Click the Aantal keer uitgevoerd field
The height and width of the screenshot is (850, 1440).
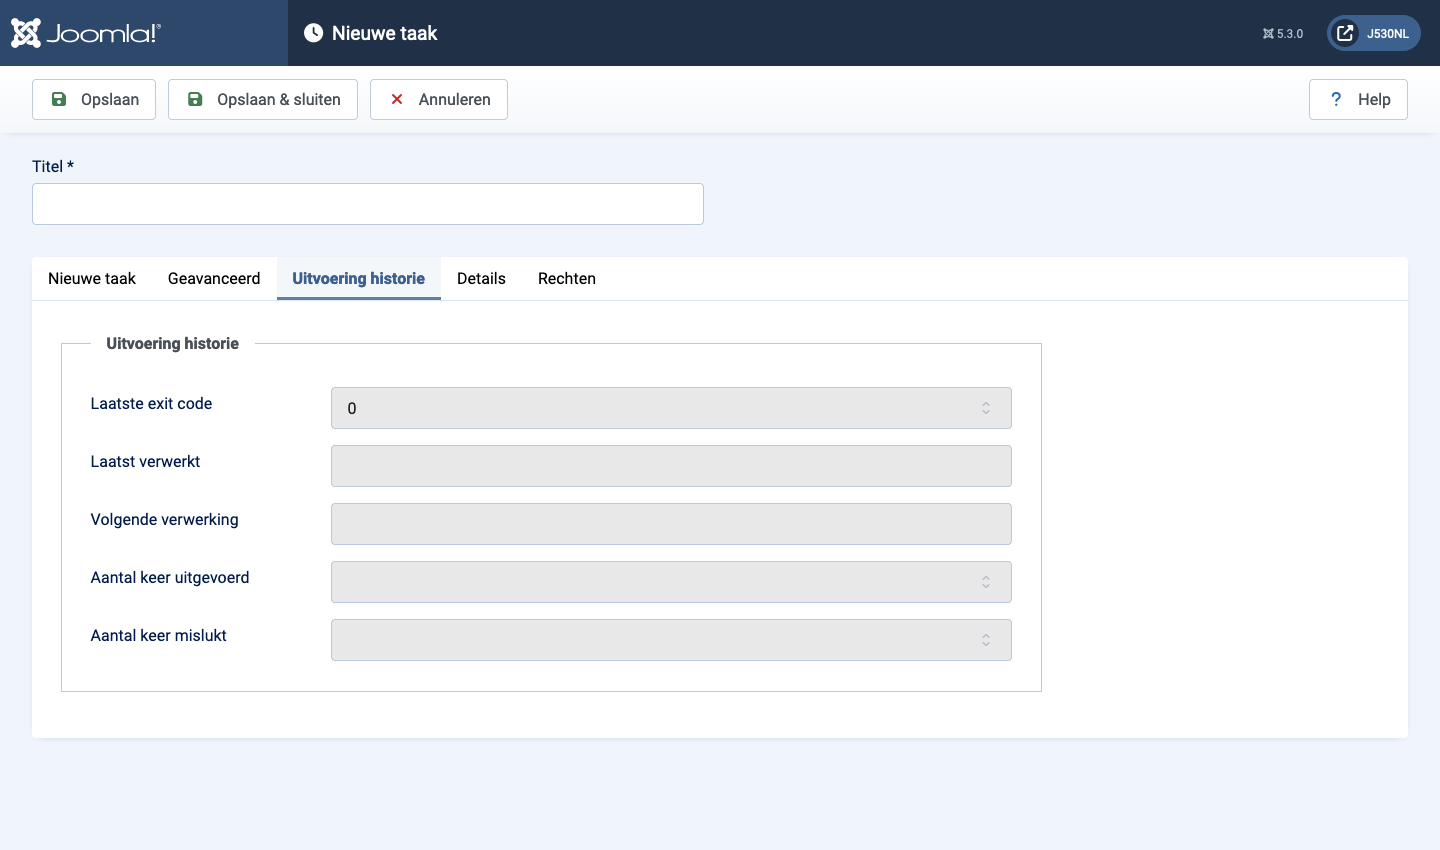[x=671, y=582]
